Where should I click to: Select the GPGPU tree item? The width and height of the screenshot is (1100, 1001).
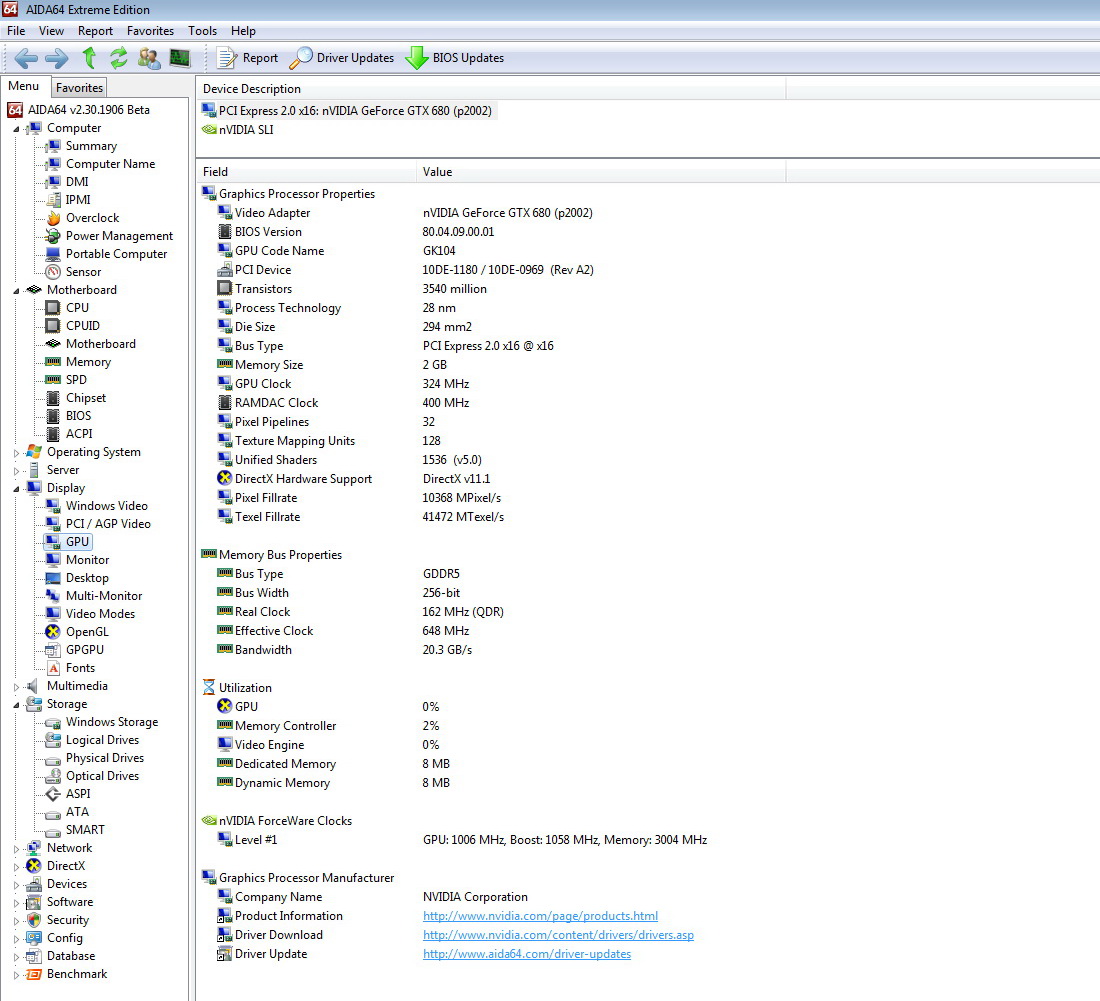click(85, 650)
